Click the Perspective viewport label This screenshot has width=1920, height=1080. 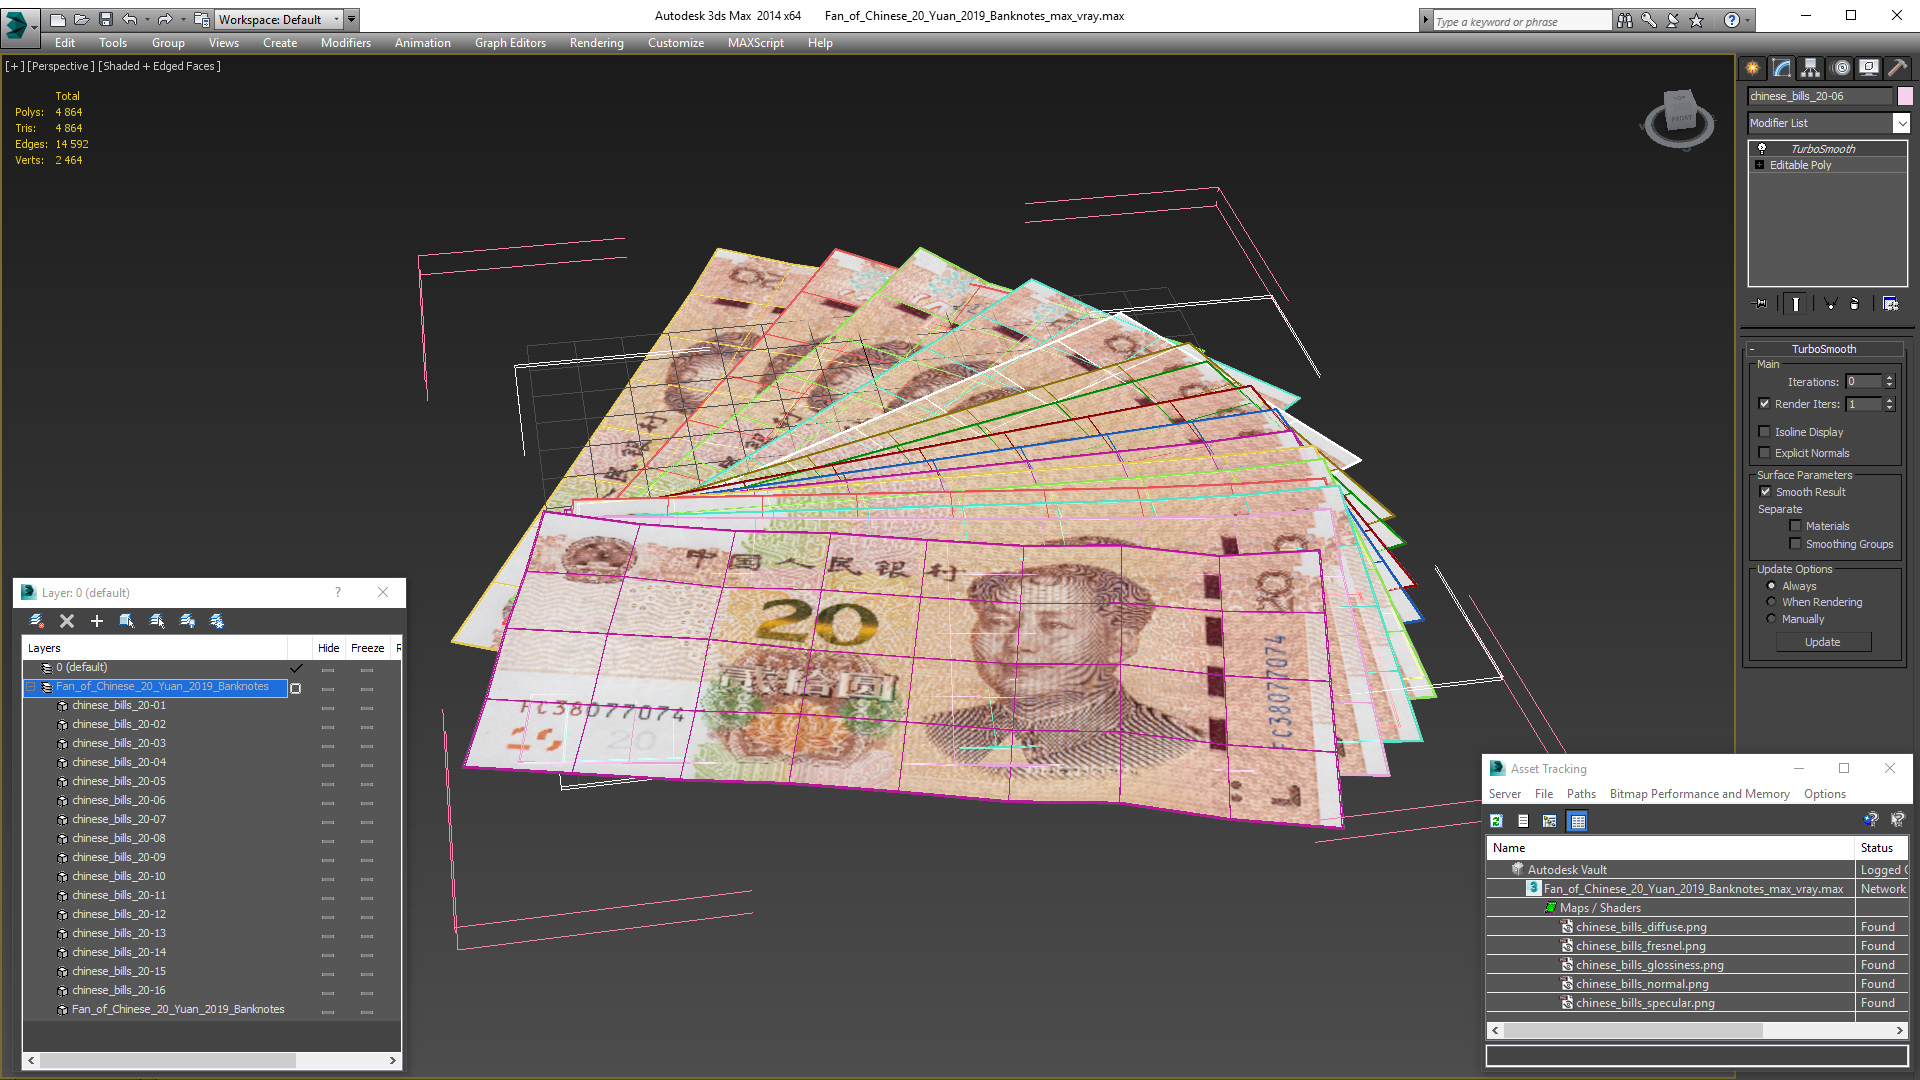(61, 66)
